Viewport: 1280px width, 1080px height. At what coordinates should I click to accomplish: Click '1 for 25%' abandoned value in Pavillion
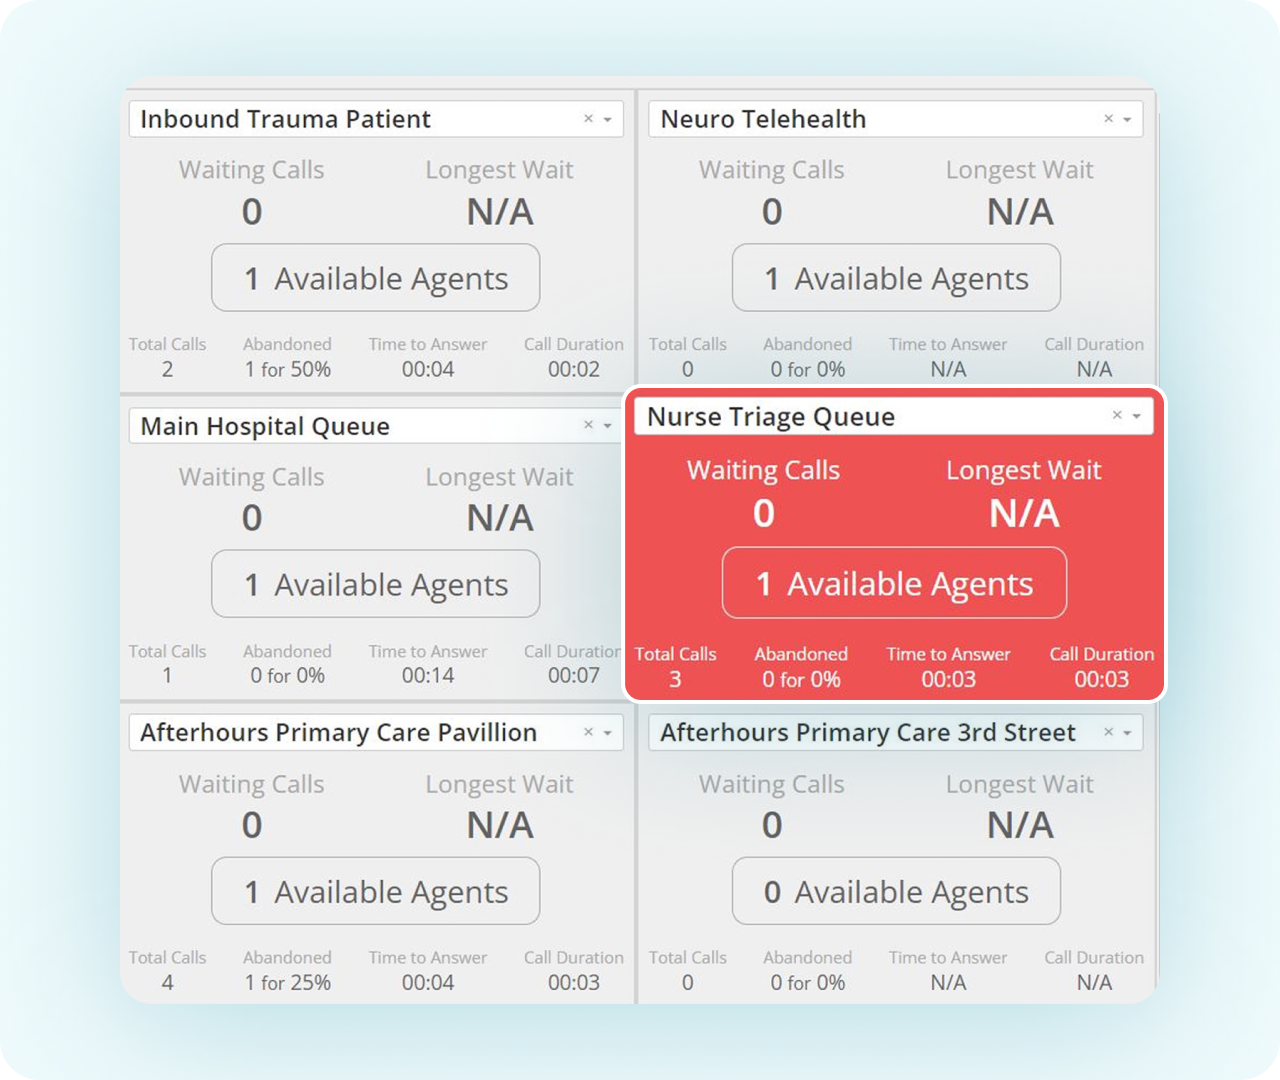(x=288, y=983)
